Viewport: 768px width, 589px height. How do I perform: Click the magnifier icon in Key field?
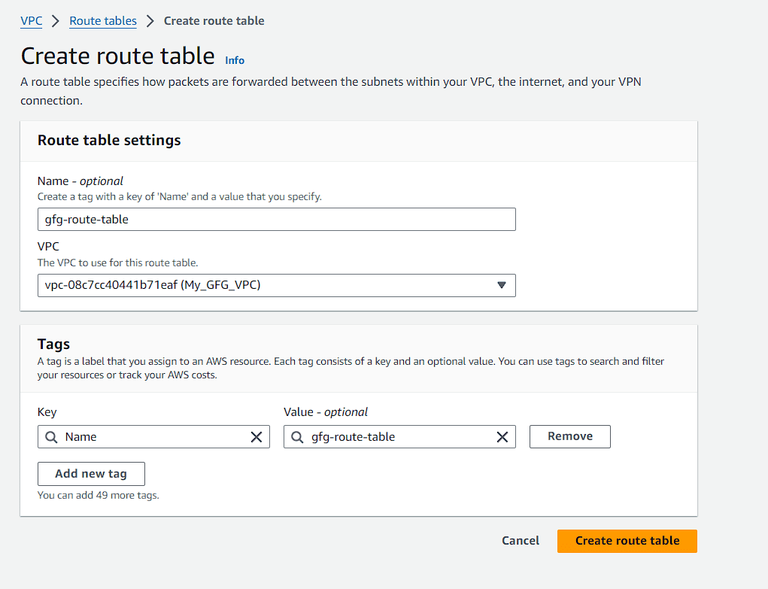51,437
